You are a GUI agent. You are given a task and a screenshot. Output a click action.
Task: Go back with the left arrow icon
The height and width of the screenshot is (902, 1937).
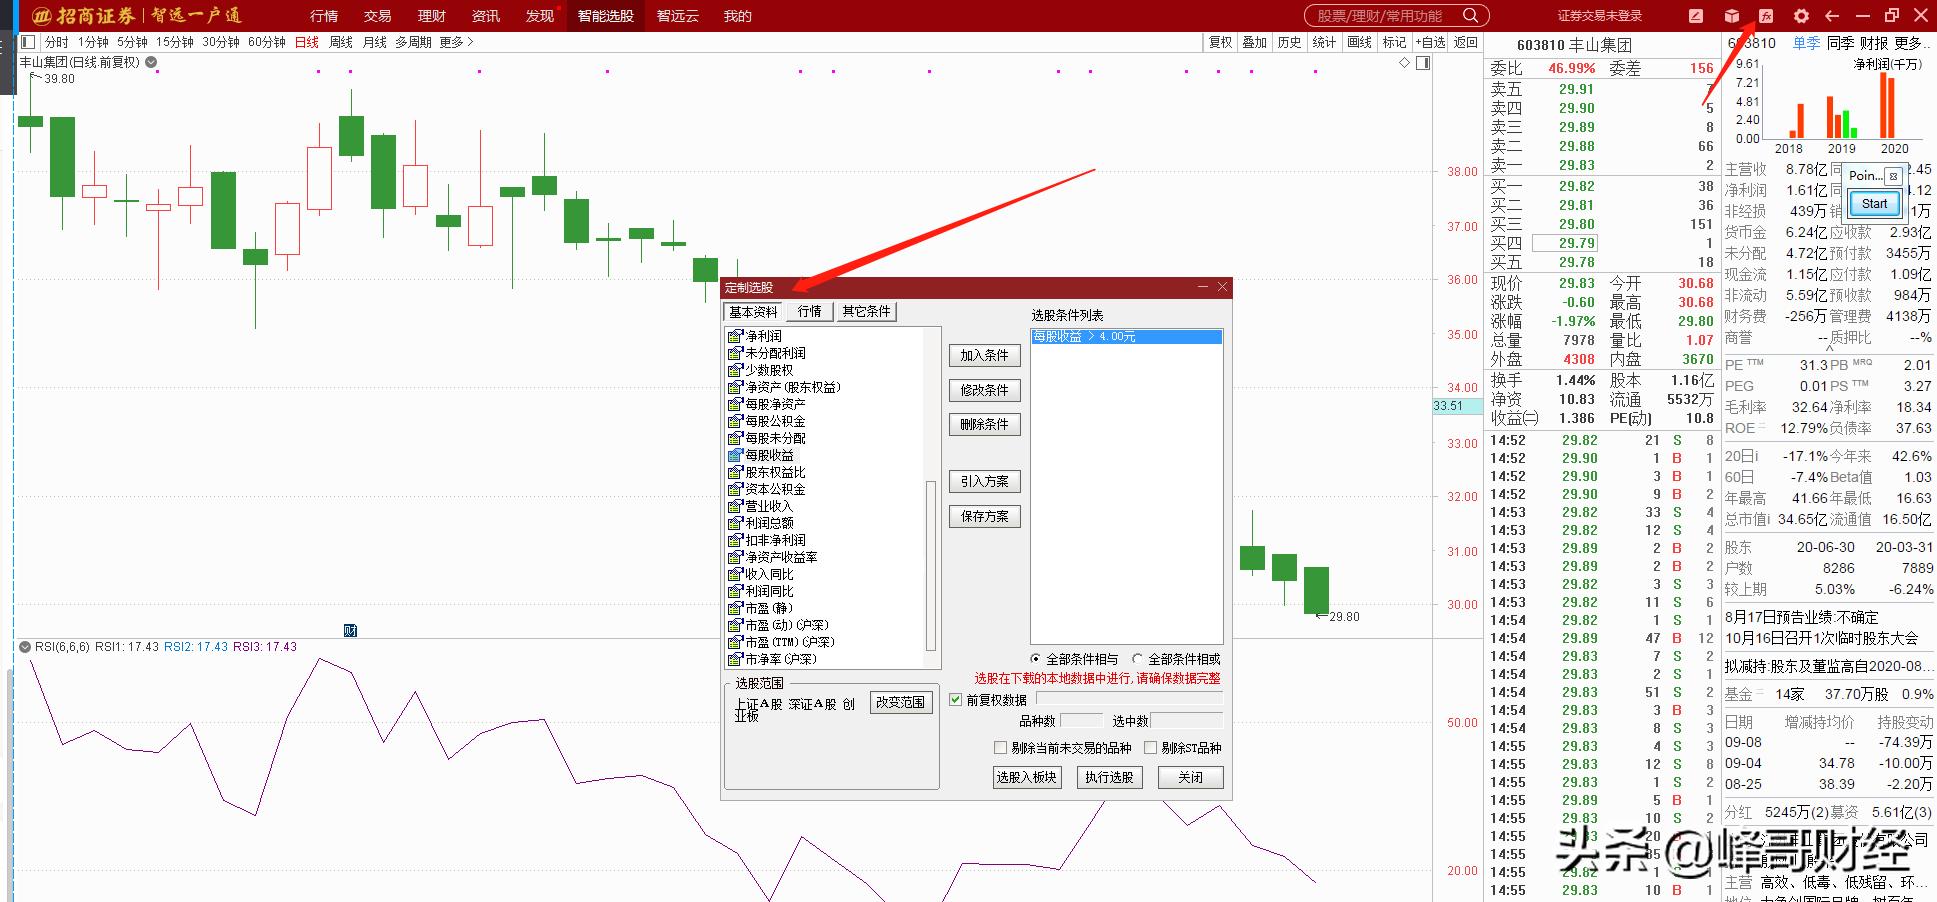click(x=1832, y=16)
